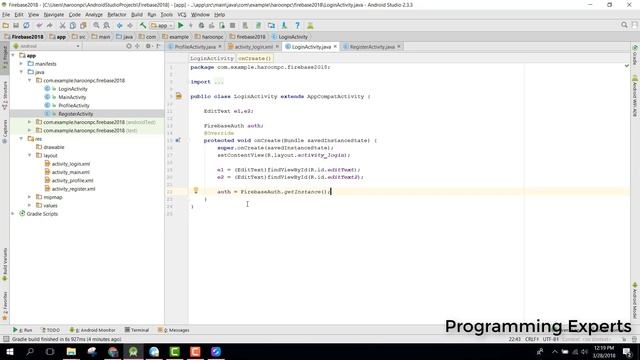Click the green Run app button

(180, 25)
